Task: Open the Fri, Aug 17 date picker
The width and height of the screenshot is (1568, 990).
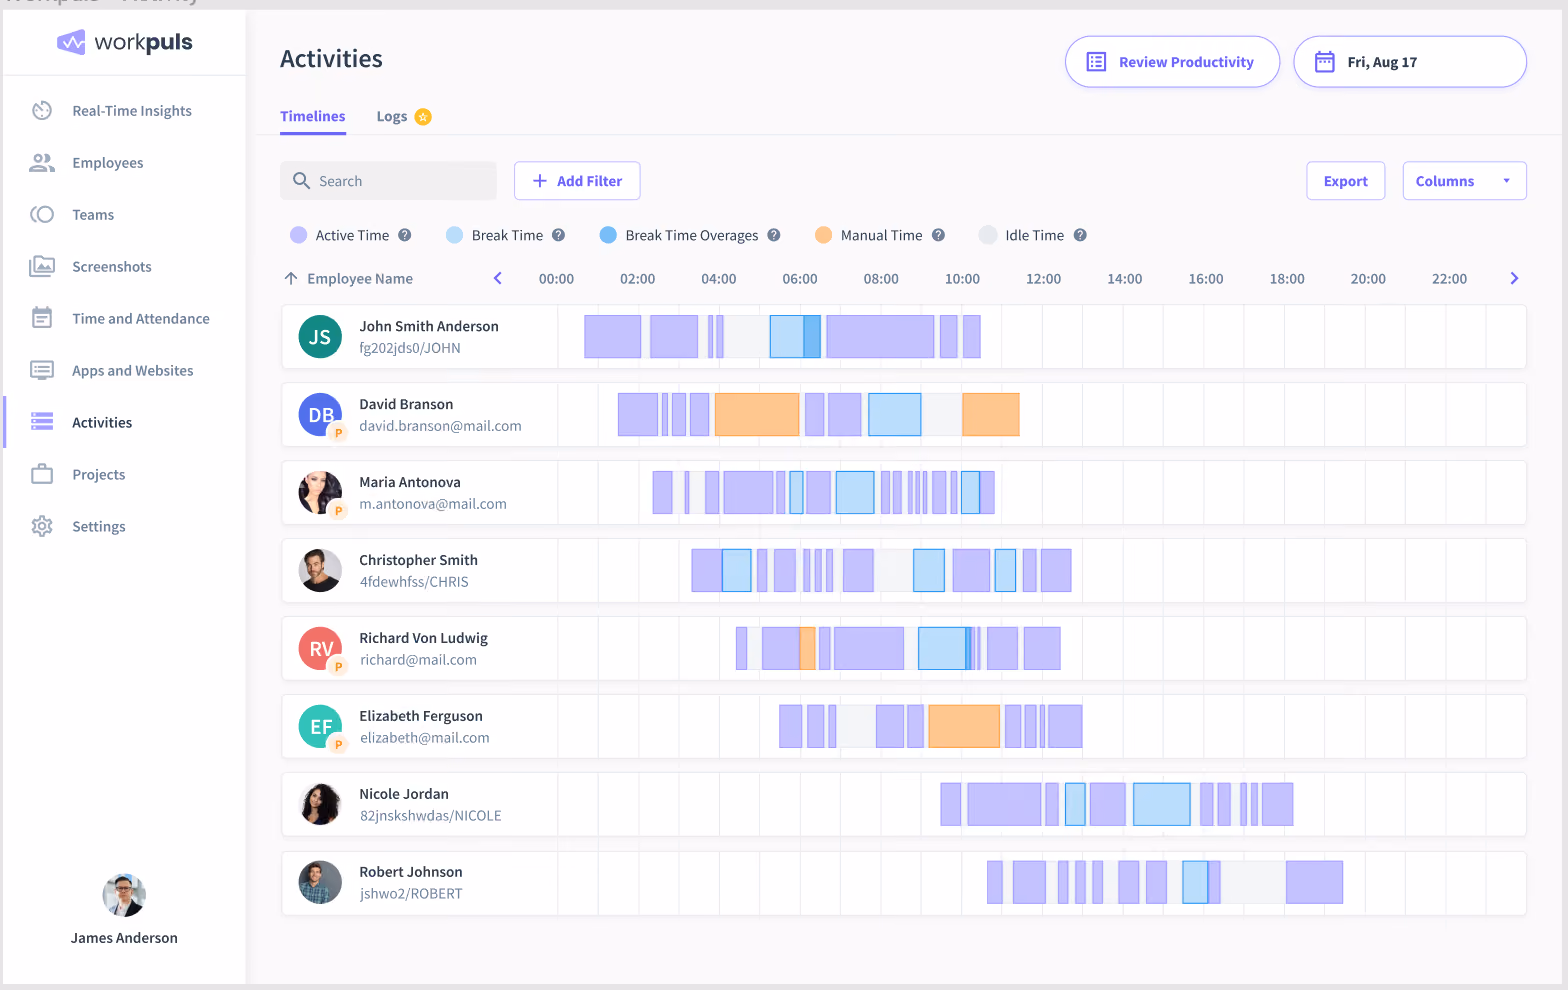Action: coord(1409,62)
